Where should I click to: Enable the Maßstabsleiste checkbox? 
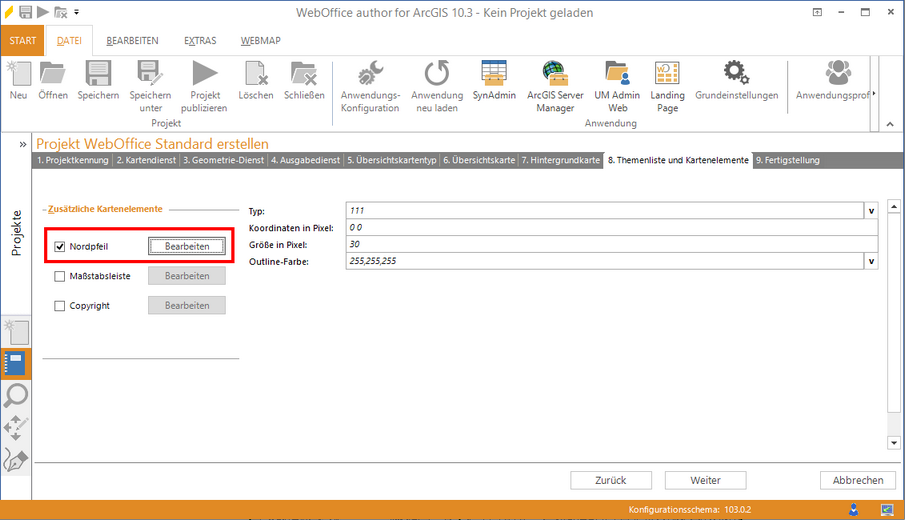coord(60,276)
